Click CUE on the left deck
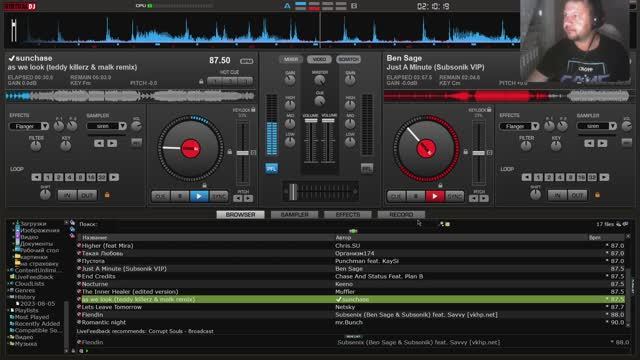The width and height of the screenshot is (640, 360). [161, 197]
